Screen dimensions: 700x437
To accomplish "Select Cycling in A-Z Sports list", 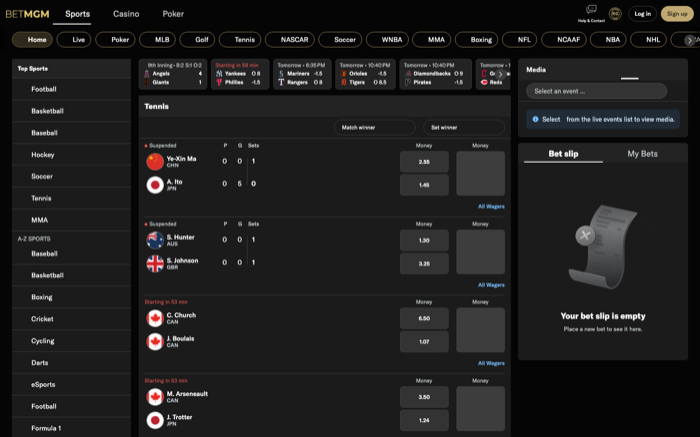I will click(x=71, y=341).
